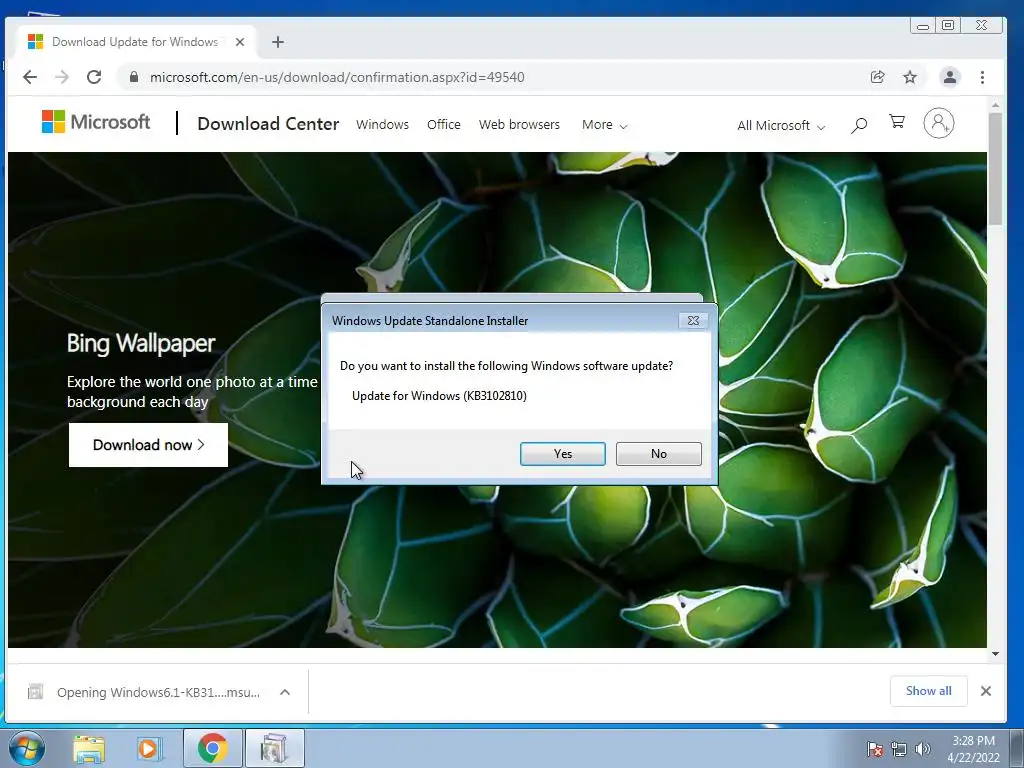Click the installer taskbar icon
Screen dimensions: 1024x768
point(274,748)
